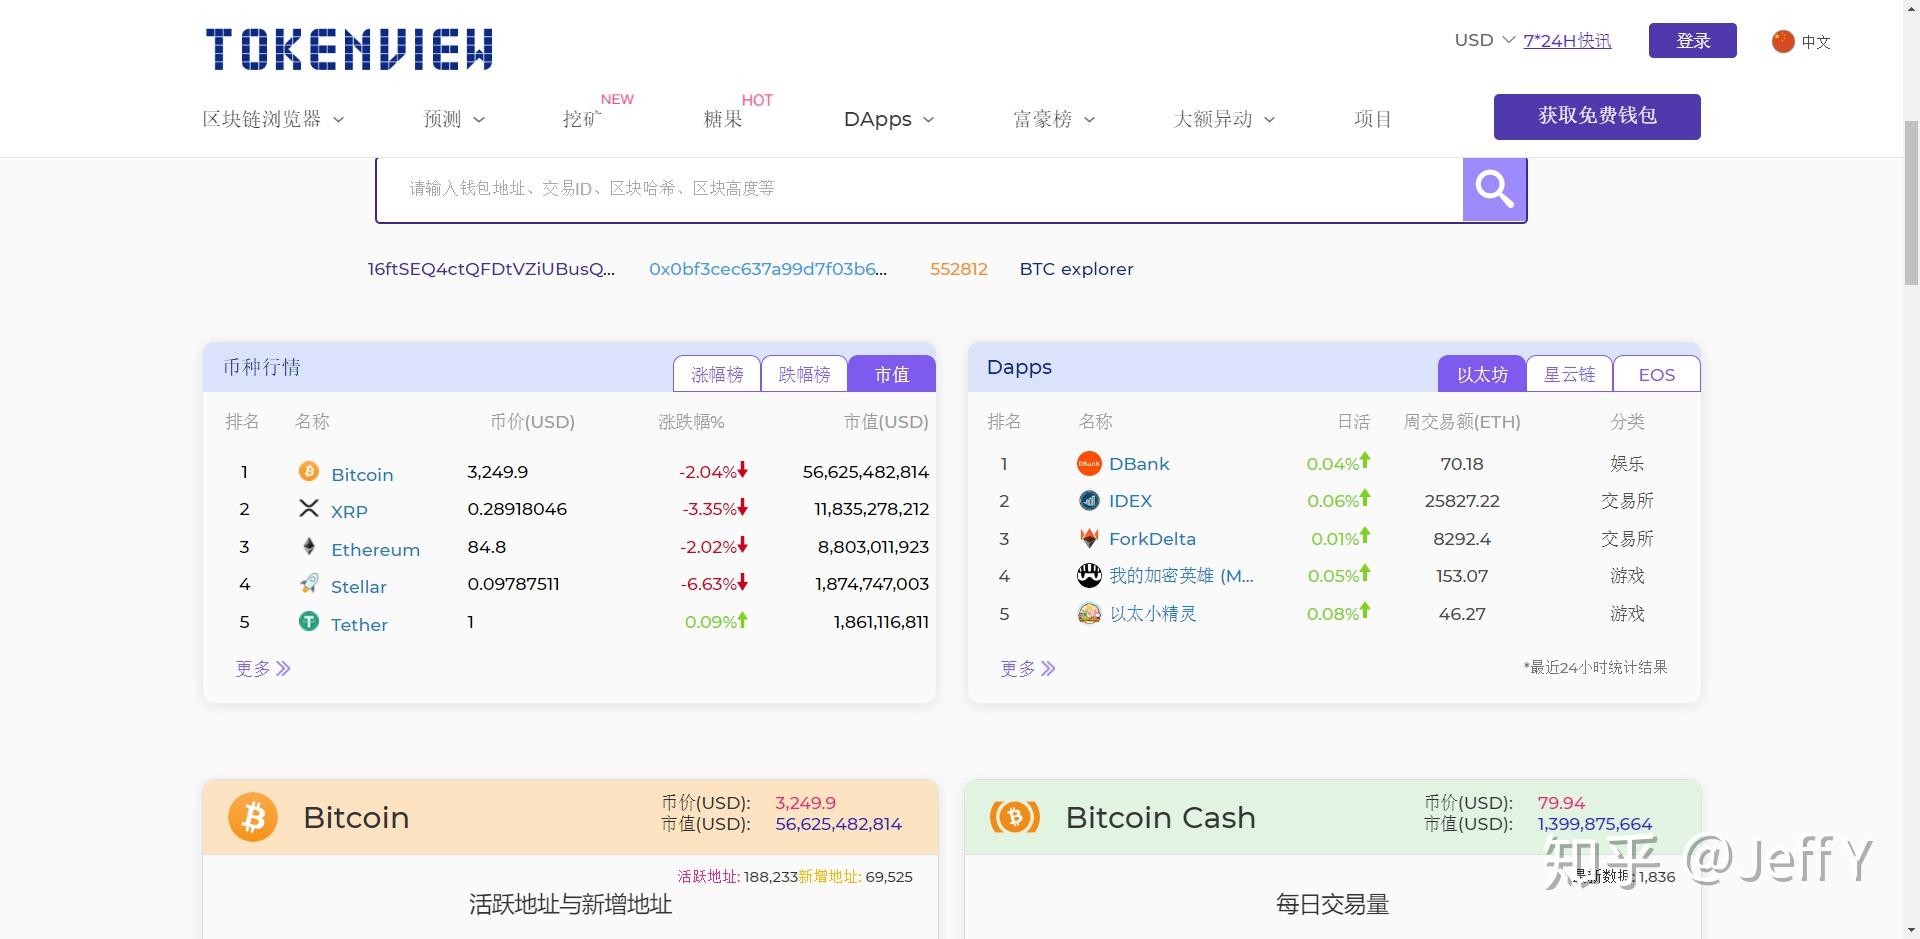Click the sample hash 0x0bf3cec637a99d7f03b6...
The height and width of the screenshot is (939, 1920).
[x=768, y=269]
